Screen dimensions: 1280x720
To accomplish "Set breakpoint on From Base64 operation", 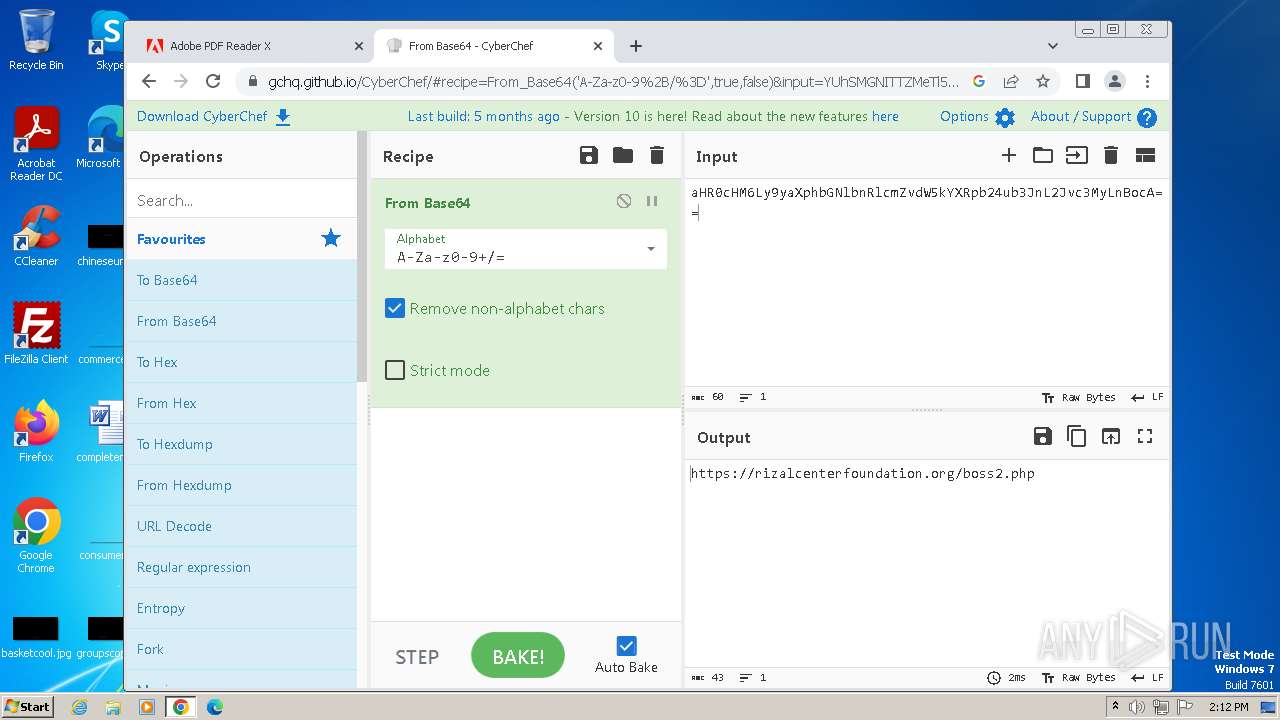I will pos(652,201).
